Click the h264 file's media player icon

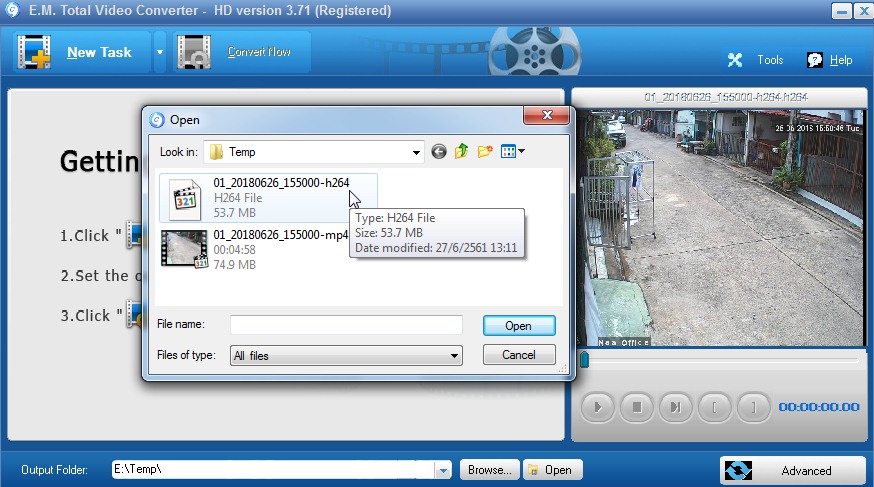(185, 199)
